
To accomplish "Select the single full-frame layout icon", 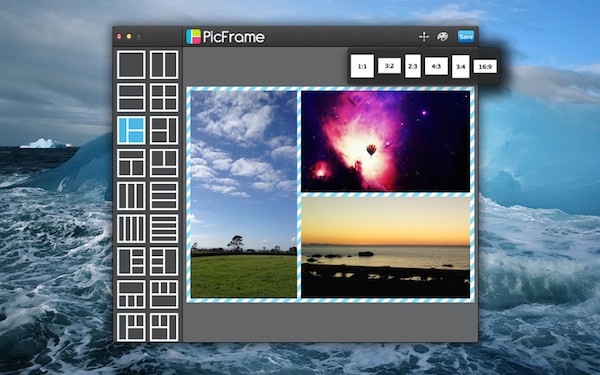I will click(131, 65).
